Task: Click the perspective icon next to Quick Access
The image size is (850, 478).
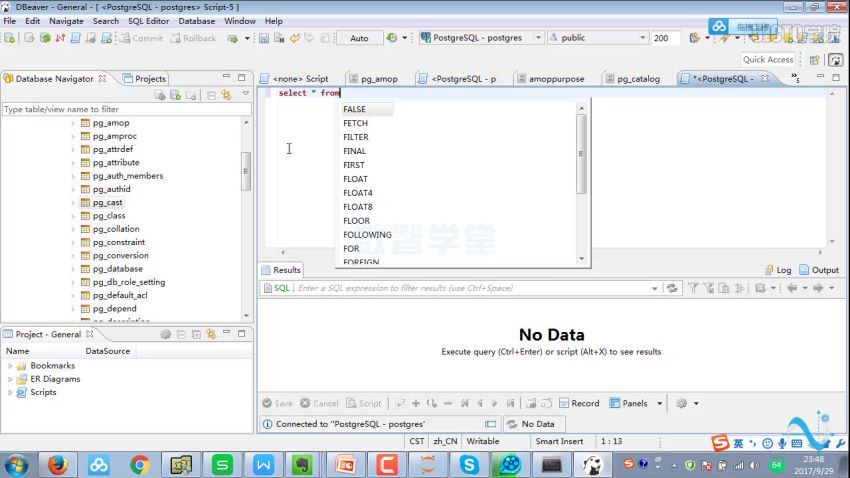Action: (814, 60)
